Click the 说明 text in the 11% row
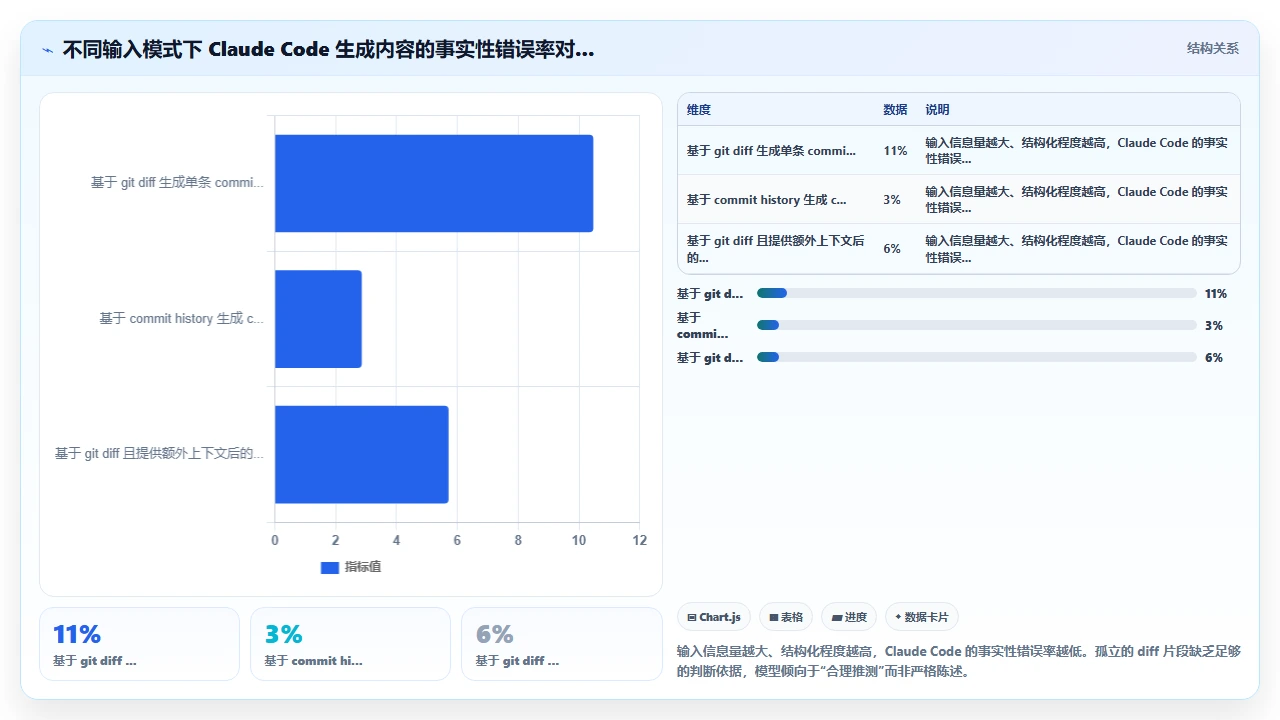 pos(1076,150)
